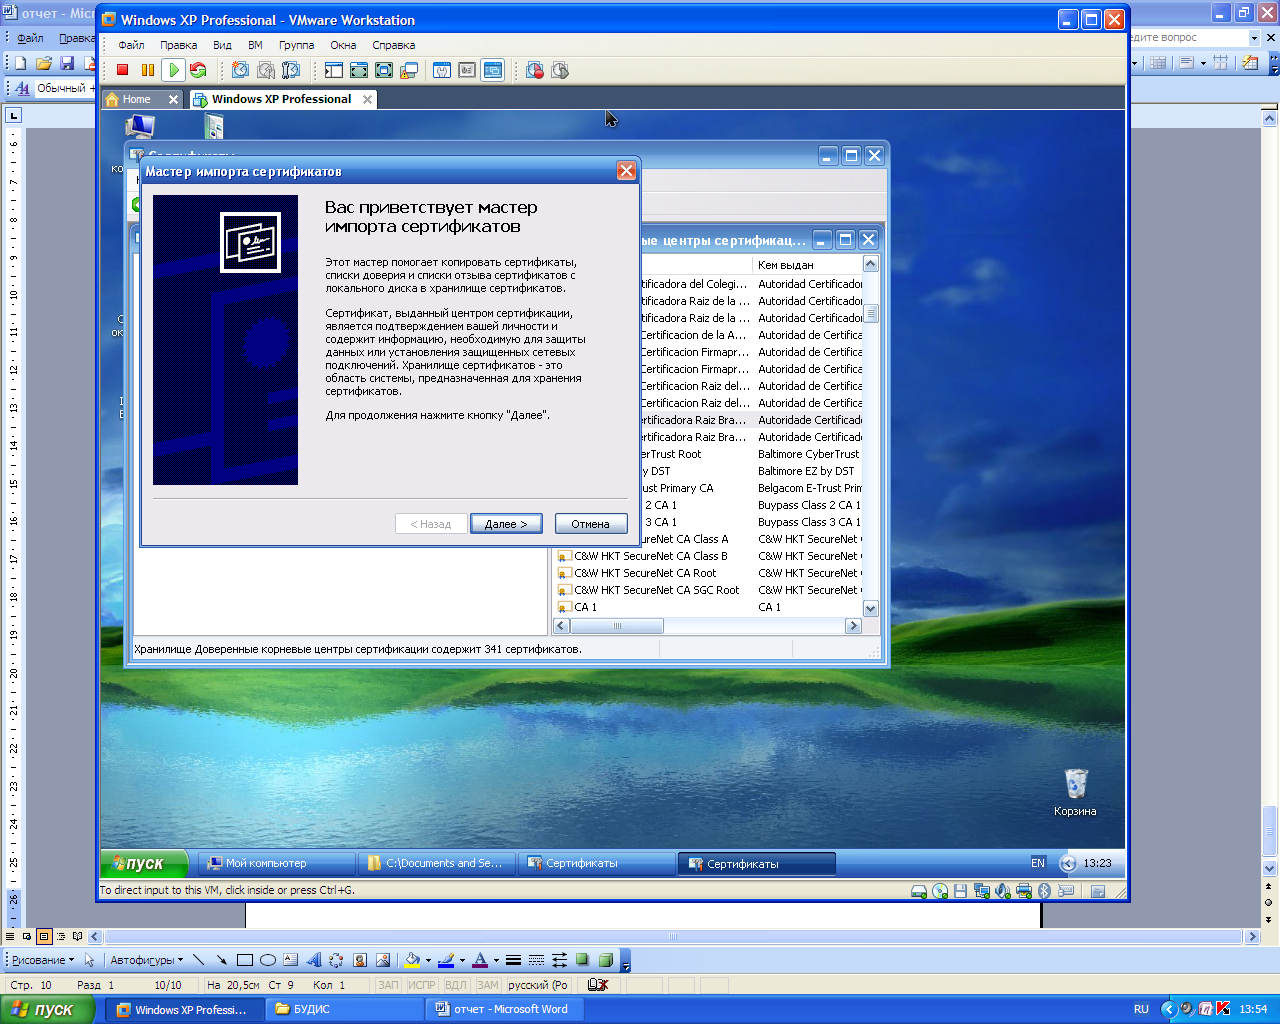Click the Далее button in the wizard
This screenshot has height=1024, width=1280.
coord(506,524)
